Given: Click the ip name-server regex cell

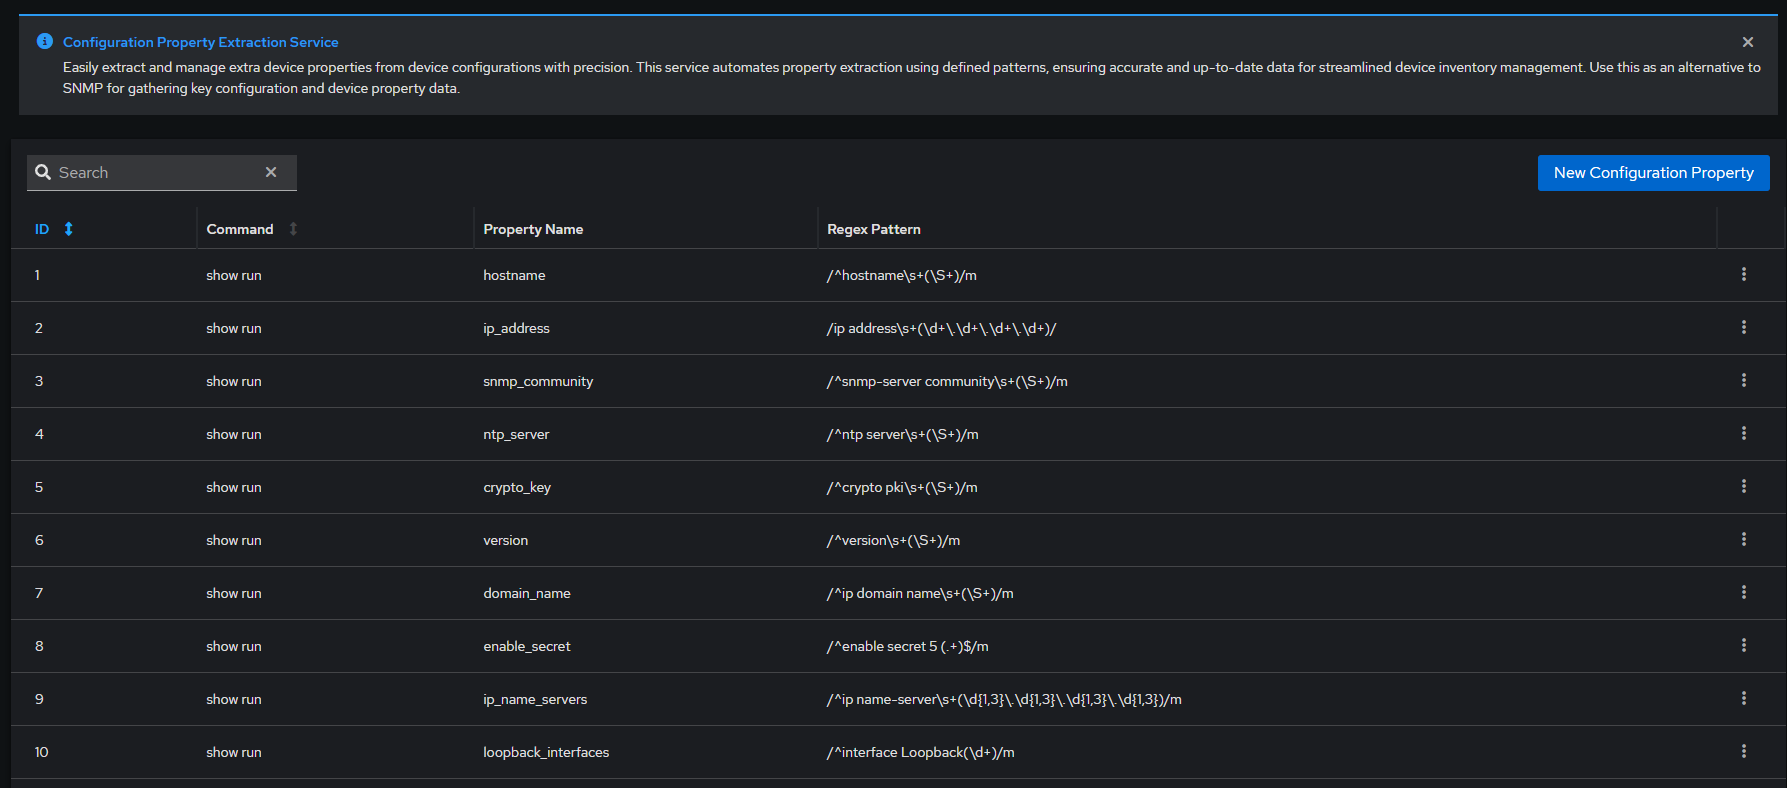Looking at the screenshot, I should (x=1004, y=699).
